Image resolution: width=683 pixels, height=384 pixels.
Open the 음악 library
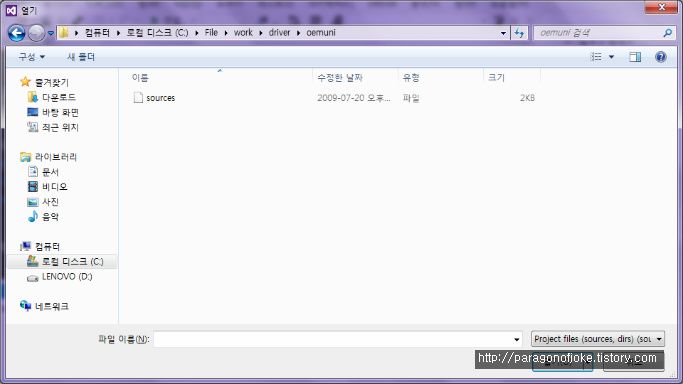click(x=50, y=217)
